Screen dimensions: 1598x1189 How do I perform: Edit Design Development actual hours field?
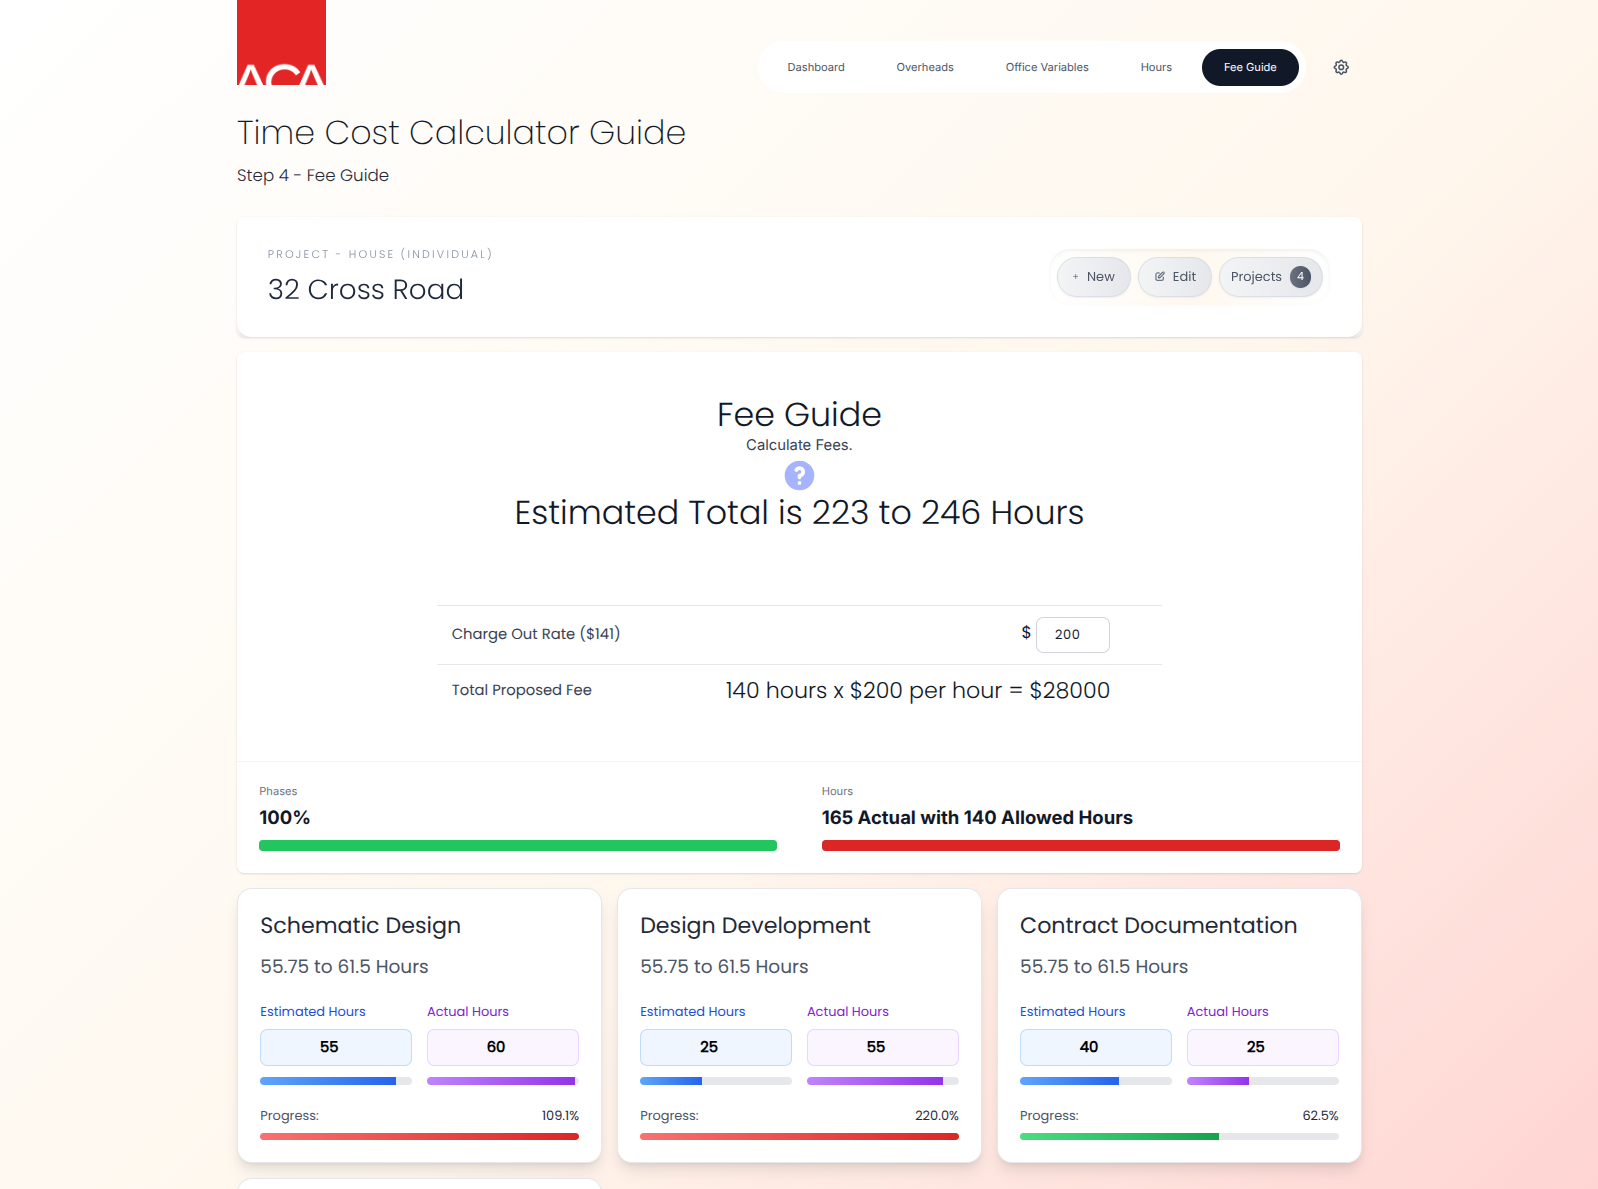click(883, 1047)
